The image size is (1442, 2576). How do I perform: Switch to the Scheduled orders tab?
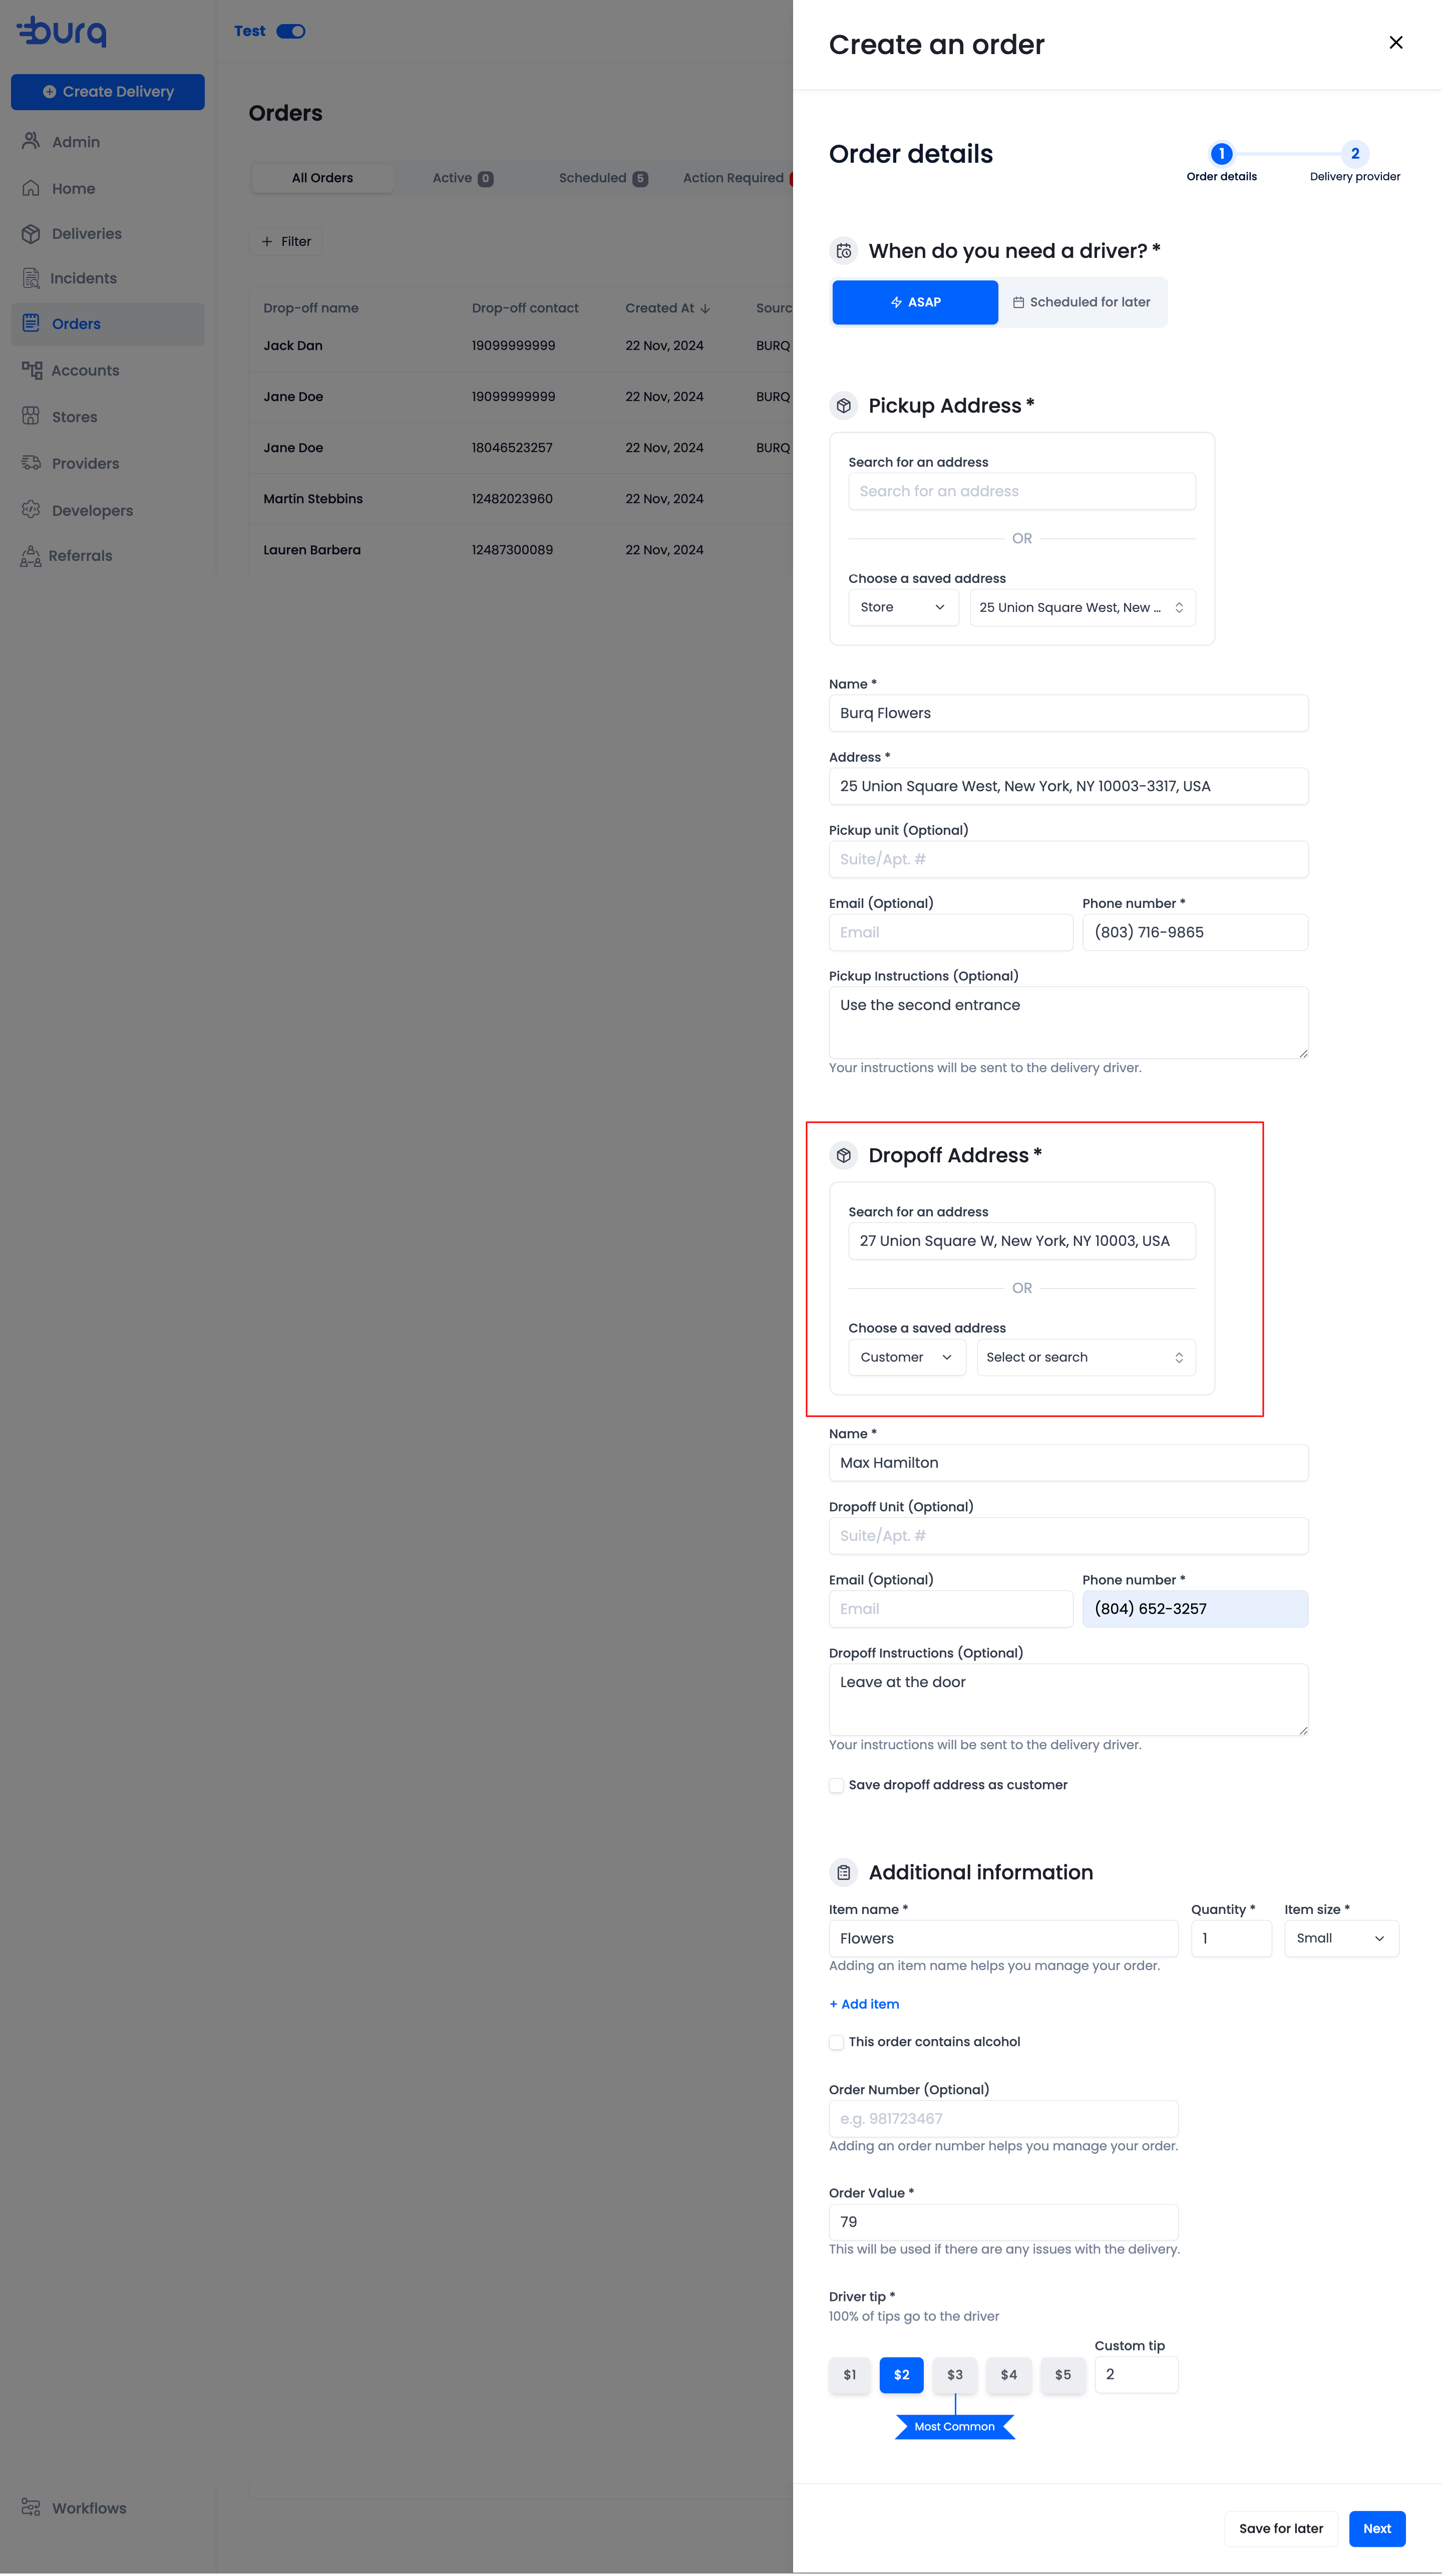click(x=603, y=178)
